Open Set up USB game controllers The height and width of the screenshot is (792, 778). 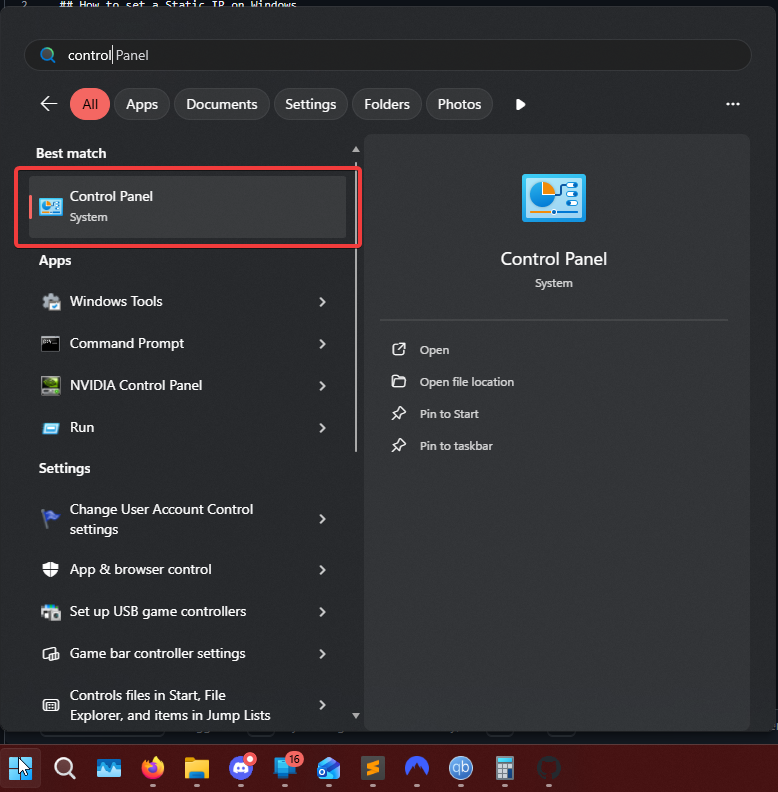click(187, 611)
